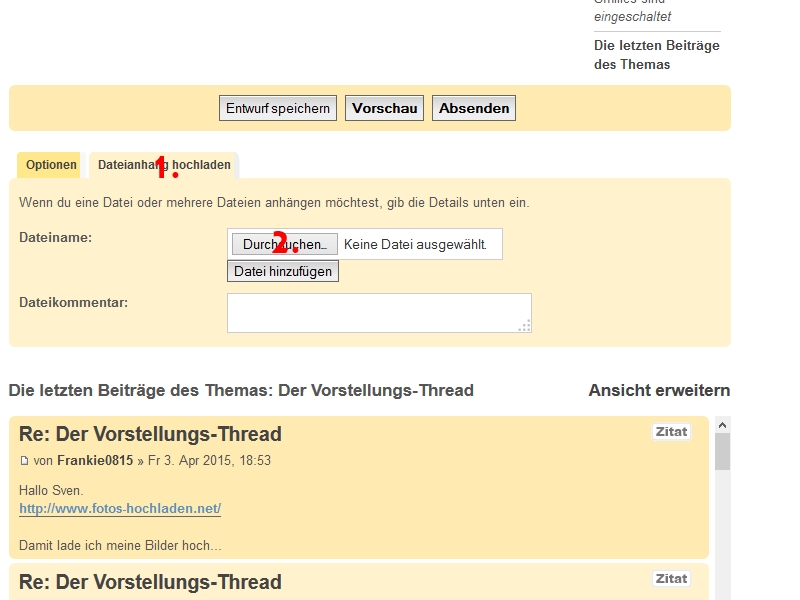This screenshot has width=800, height=600.
Task: Click the Ansicht erweitern link
Action: (x=659, y=390)
